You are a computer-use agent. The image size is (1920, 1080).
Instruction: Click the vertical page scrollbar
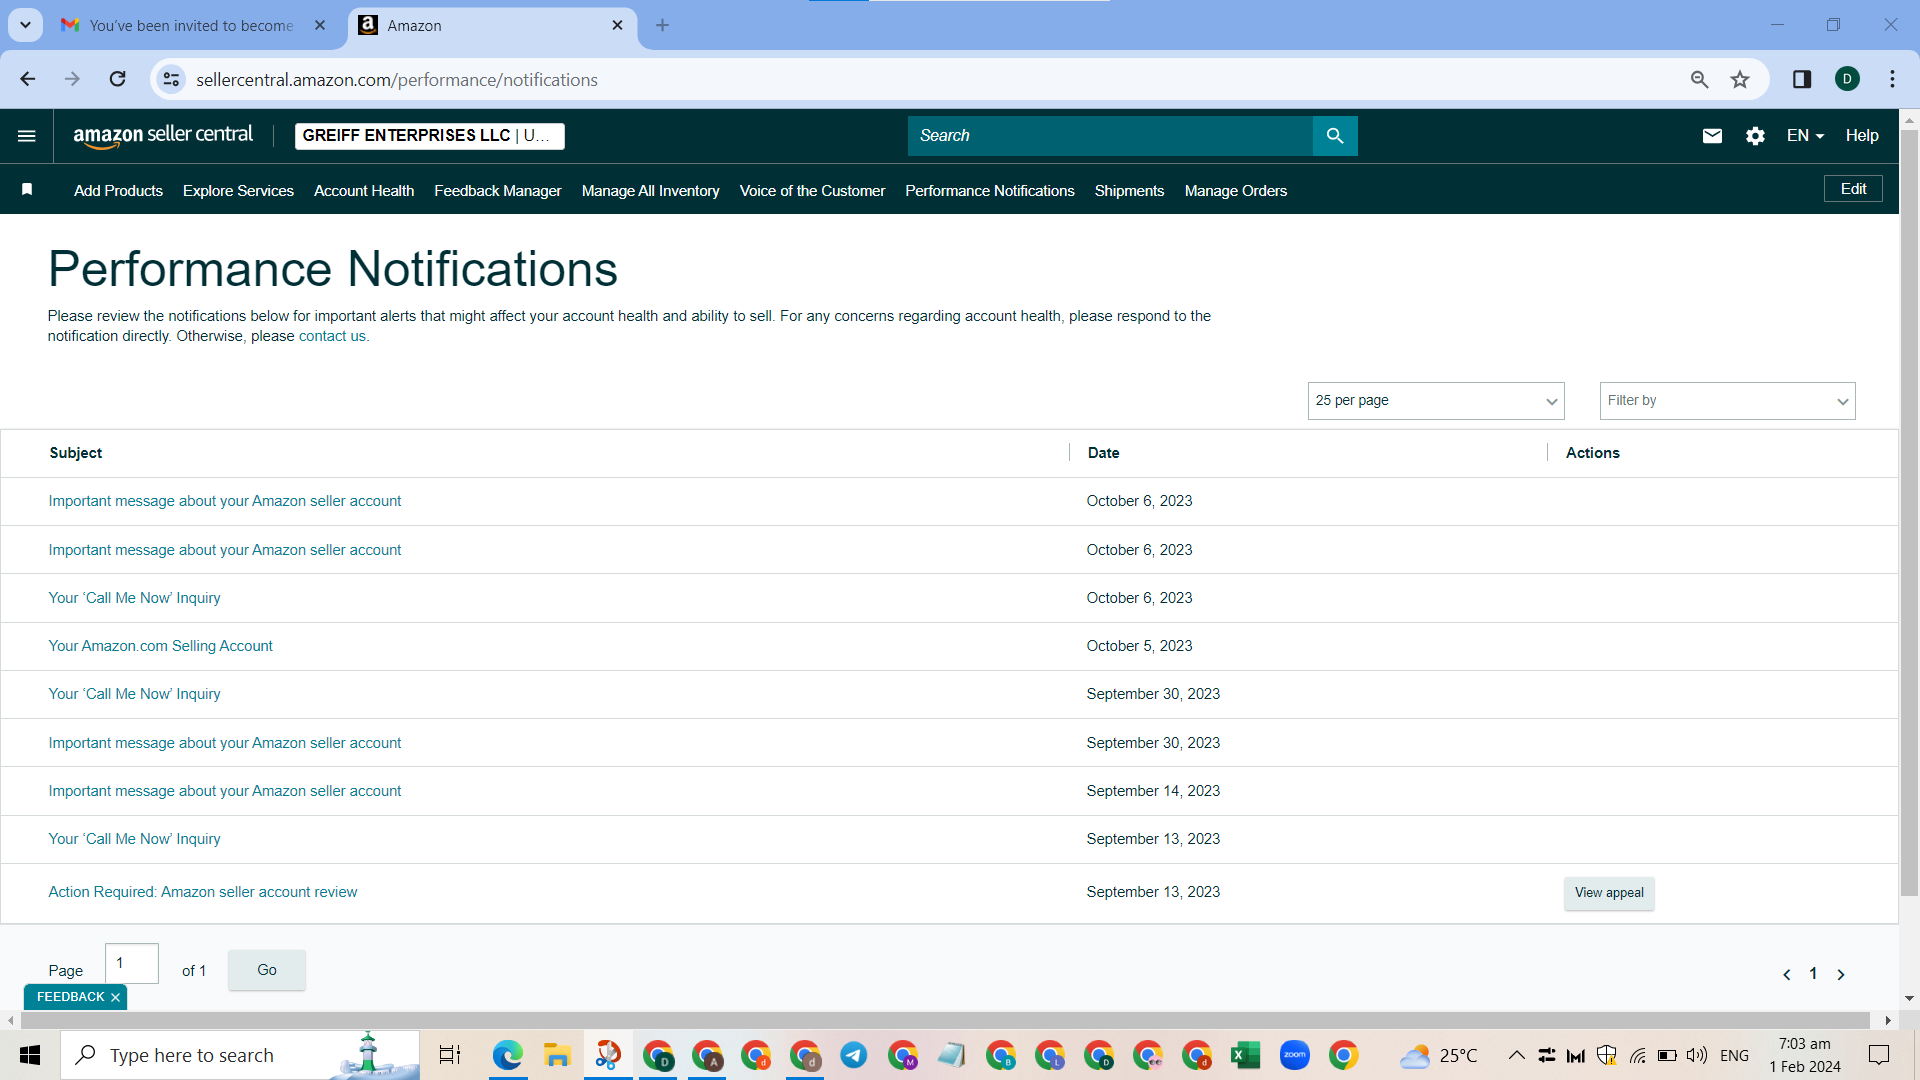pos(1909,512)
